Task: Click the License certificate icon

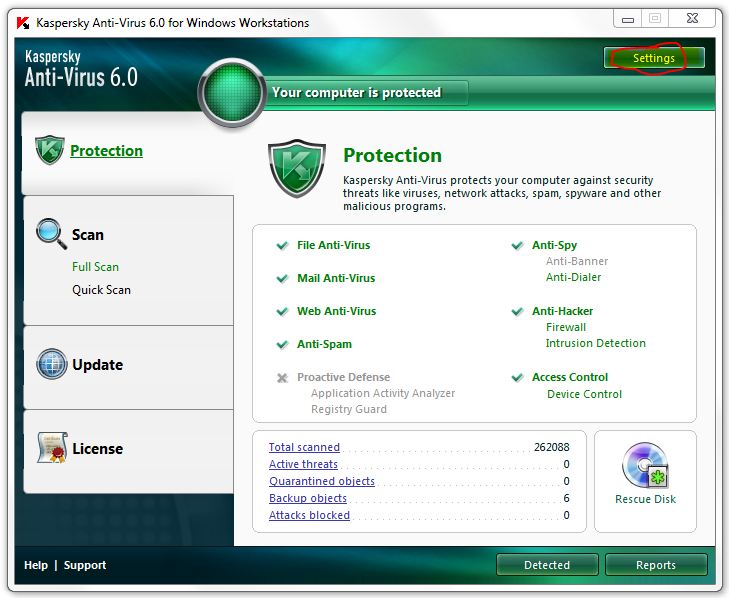Action: click(x=53, y=447)
